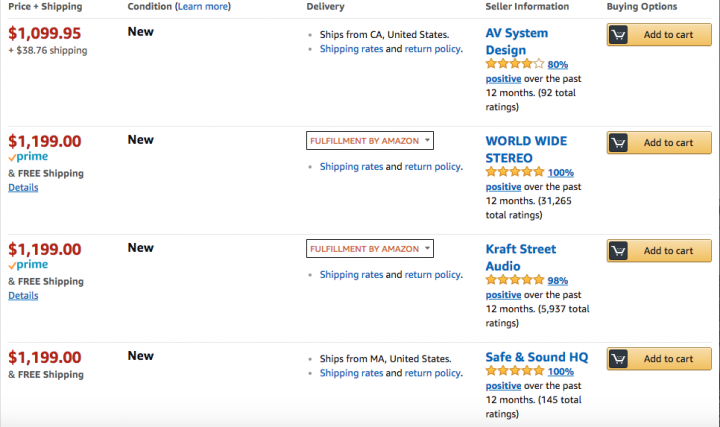The width and height of the screenshot is (720, 427).
Task: Click $1,199.00 price in Safe & Sound HQ row
Action: point(45,357)
